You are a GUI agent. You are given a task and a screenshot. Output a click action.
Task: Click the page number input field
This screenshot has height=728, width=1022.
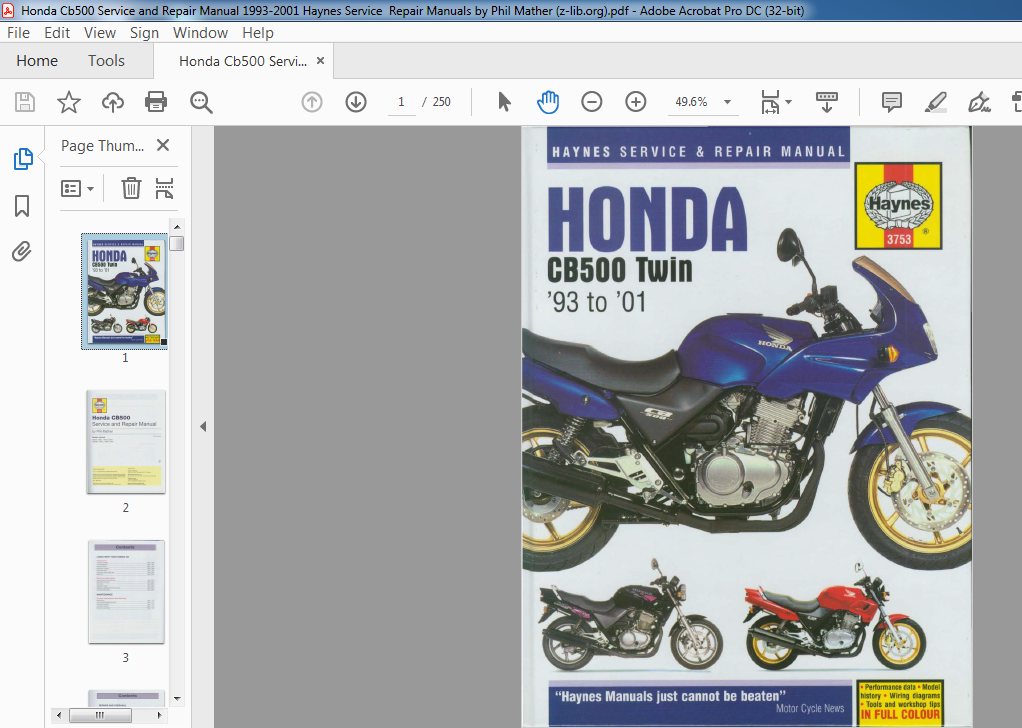402,102
